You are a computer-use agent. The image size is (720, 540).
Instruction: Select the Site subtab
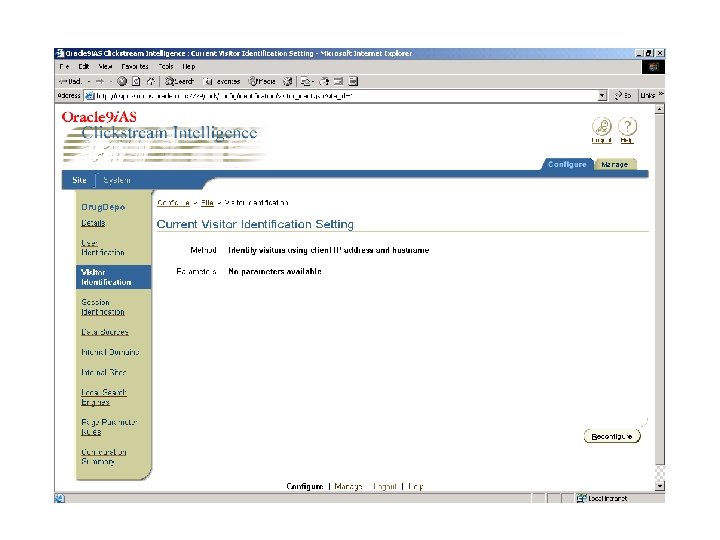79,180
